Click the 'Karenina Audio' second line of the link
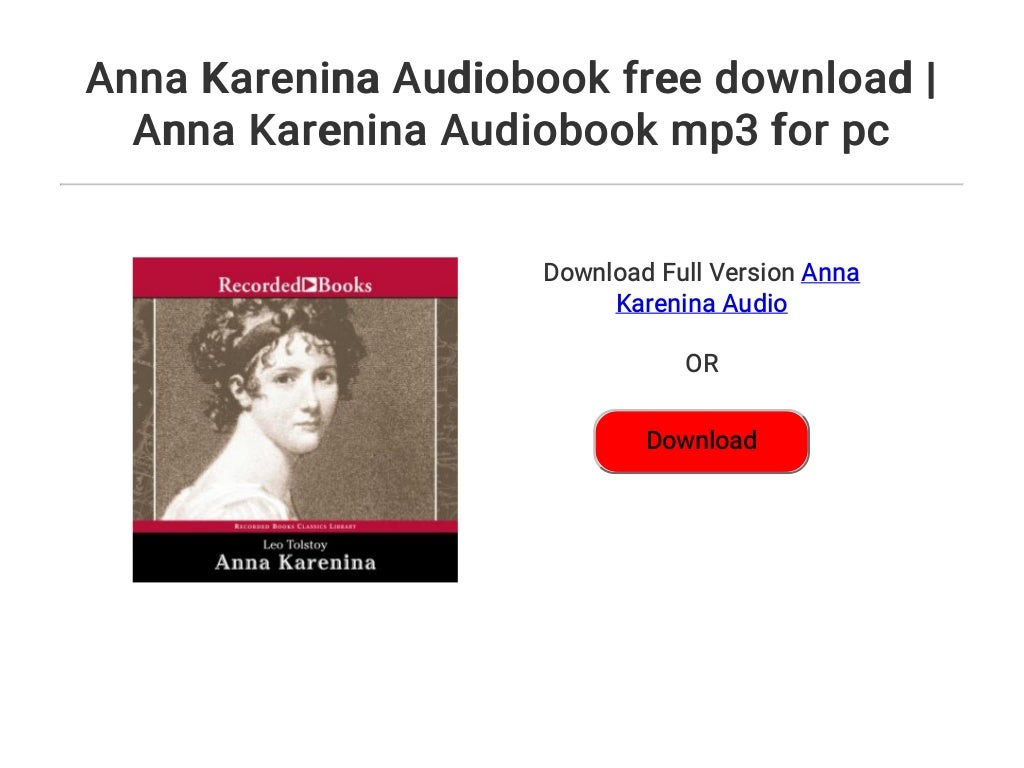The image size is (1024, 768). point(701,304)
